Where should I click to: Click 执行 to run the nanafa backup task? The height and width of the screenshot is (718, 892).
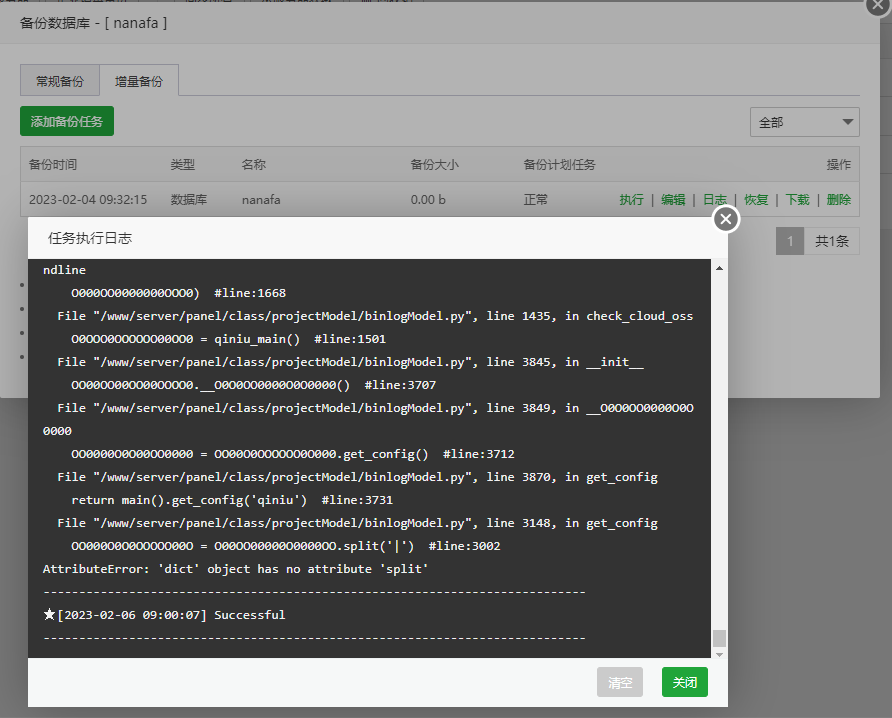click(631, 199)
